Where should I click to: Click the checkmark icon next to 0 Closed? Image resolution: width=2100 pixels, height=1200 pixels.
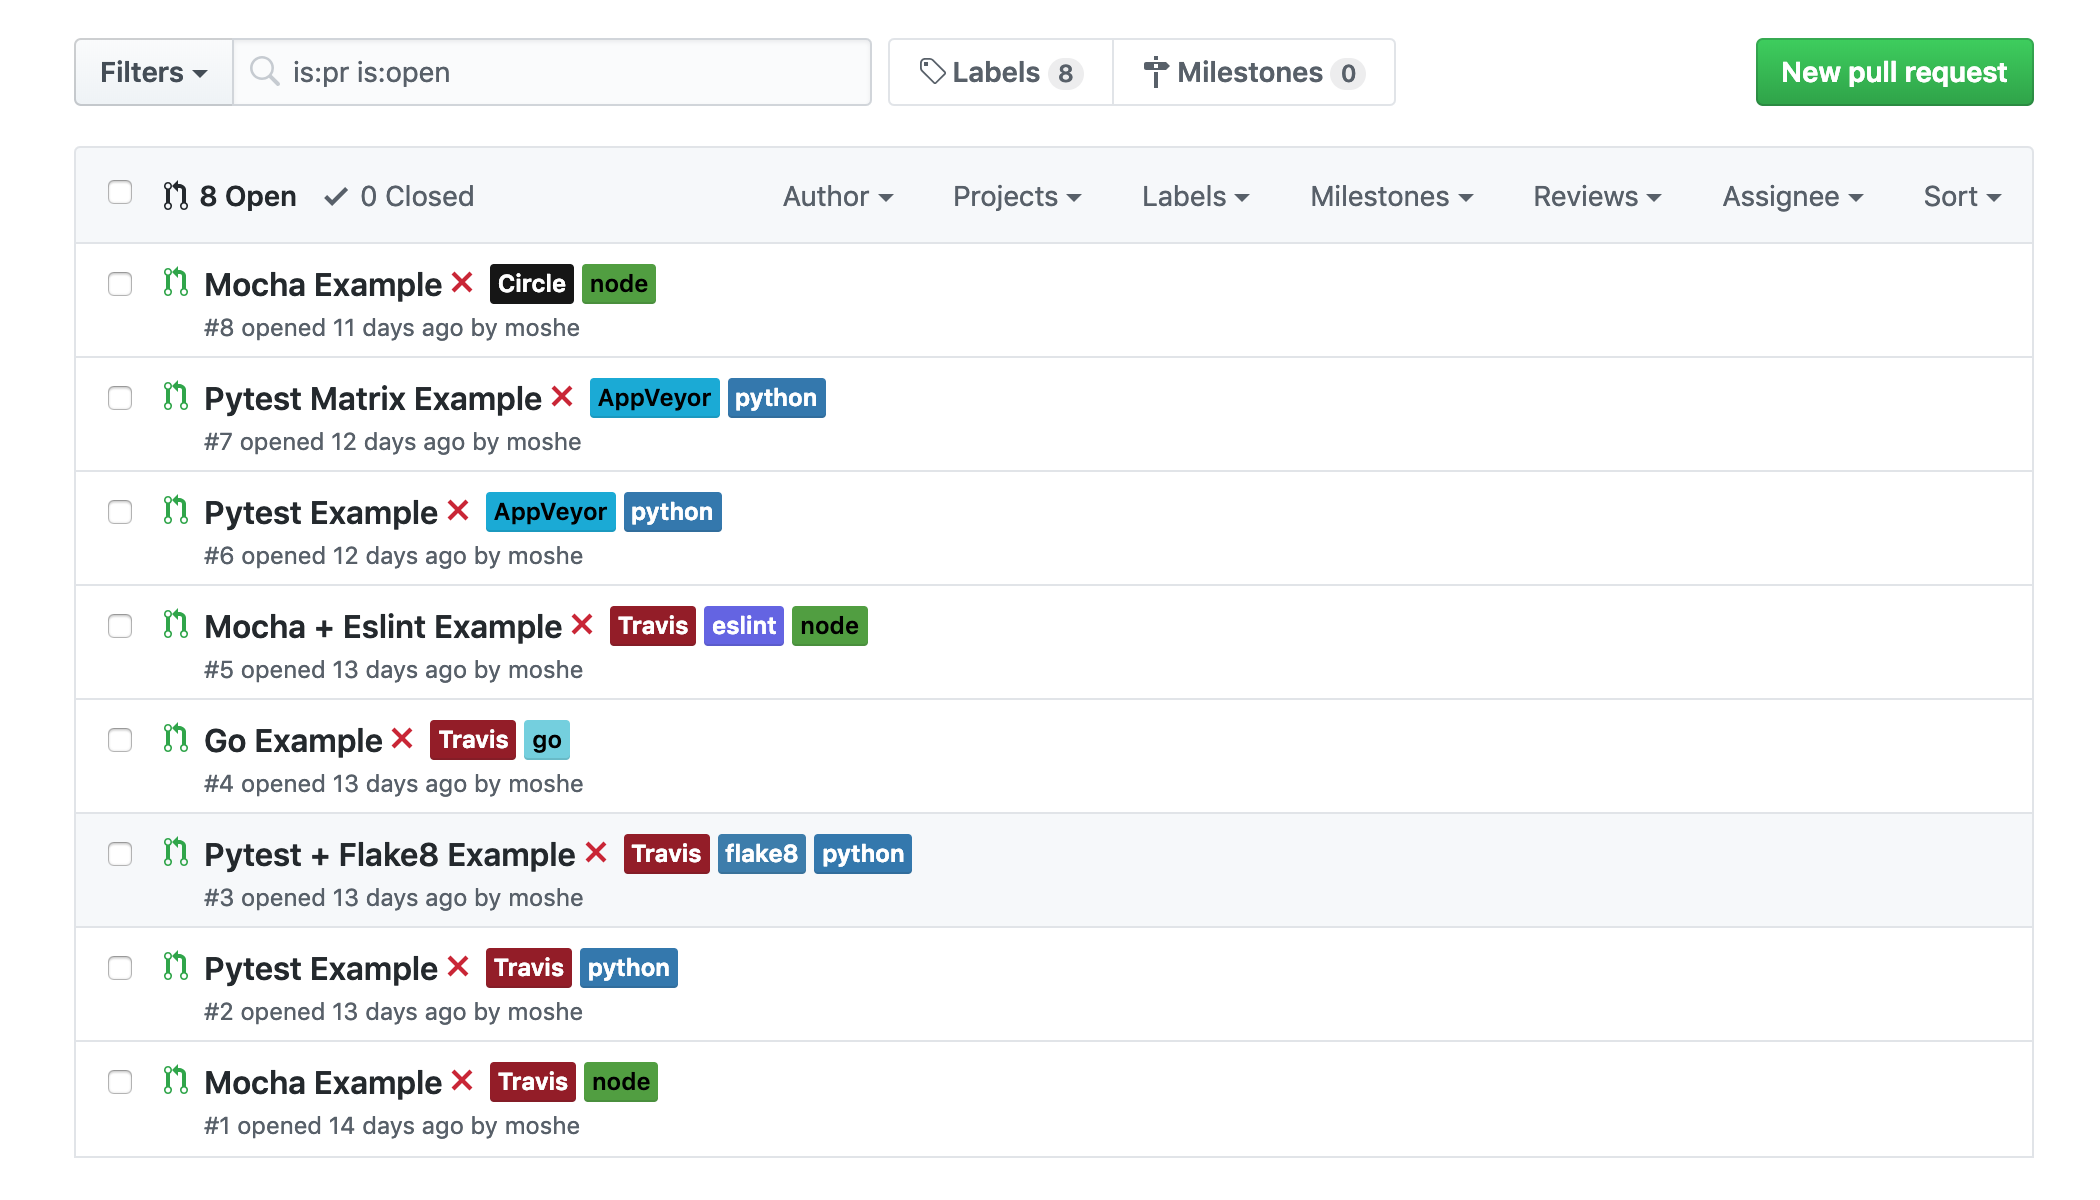(336, 197)
